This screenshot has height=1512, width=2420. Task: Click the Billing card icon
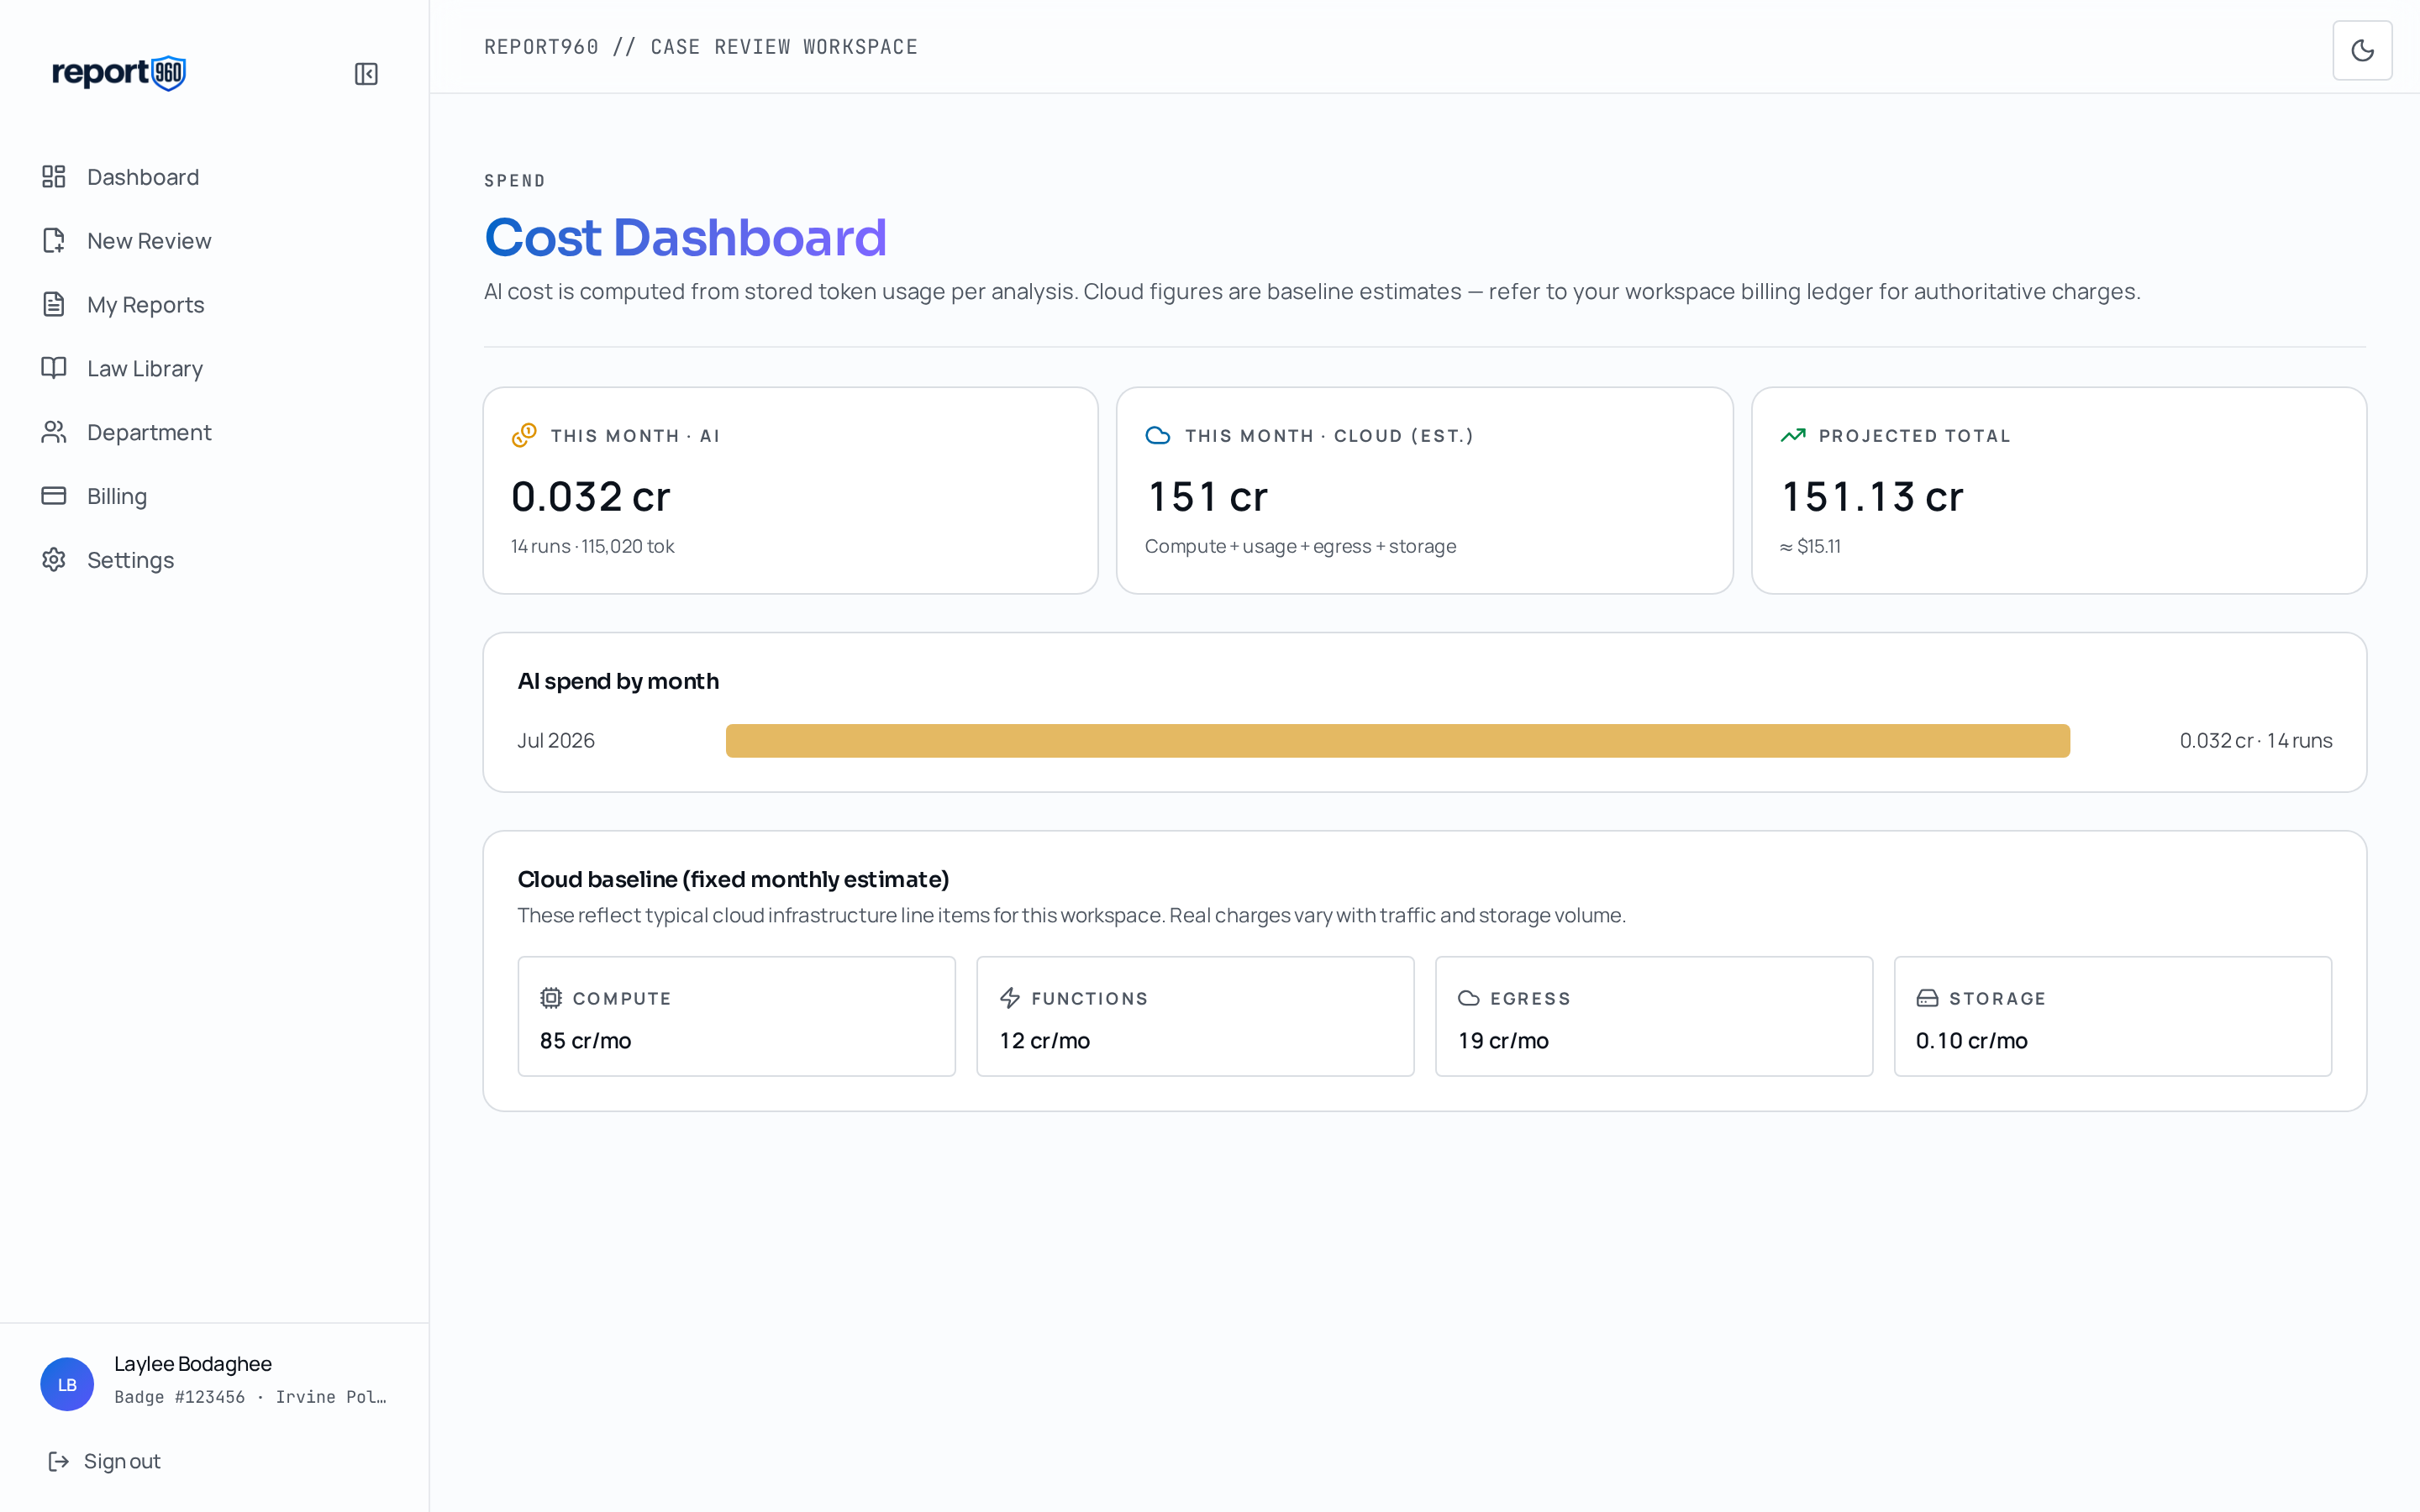tap(54, 496)
